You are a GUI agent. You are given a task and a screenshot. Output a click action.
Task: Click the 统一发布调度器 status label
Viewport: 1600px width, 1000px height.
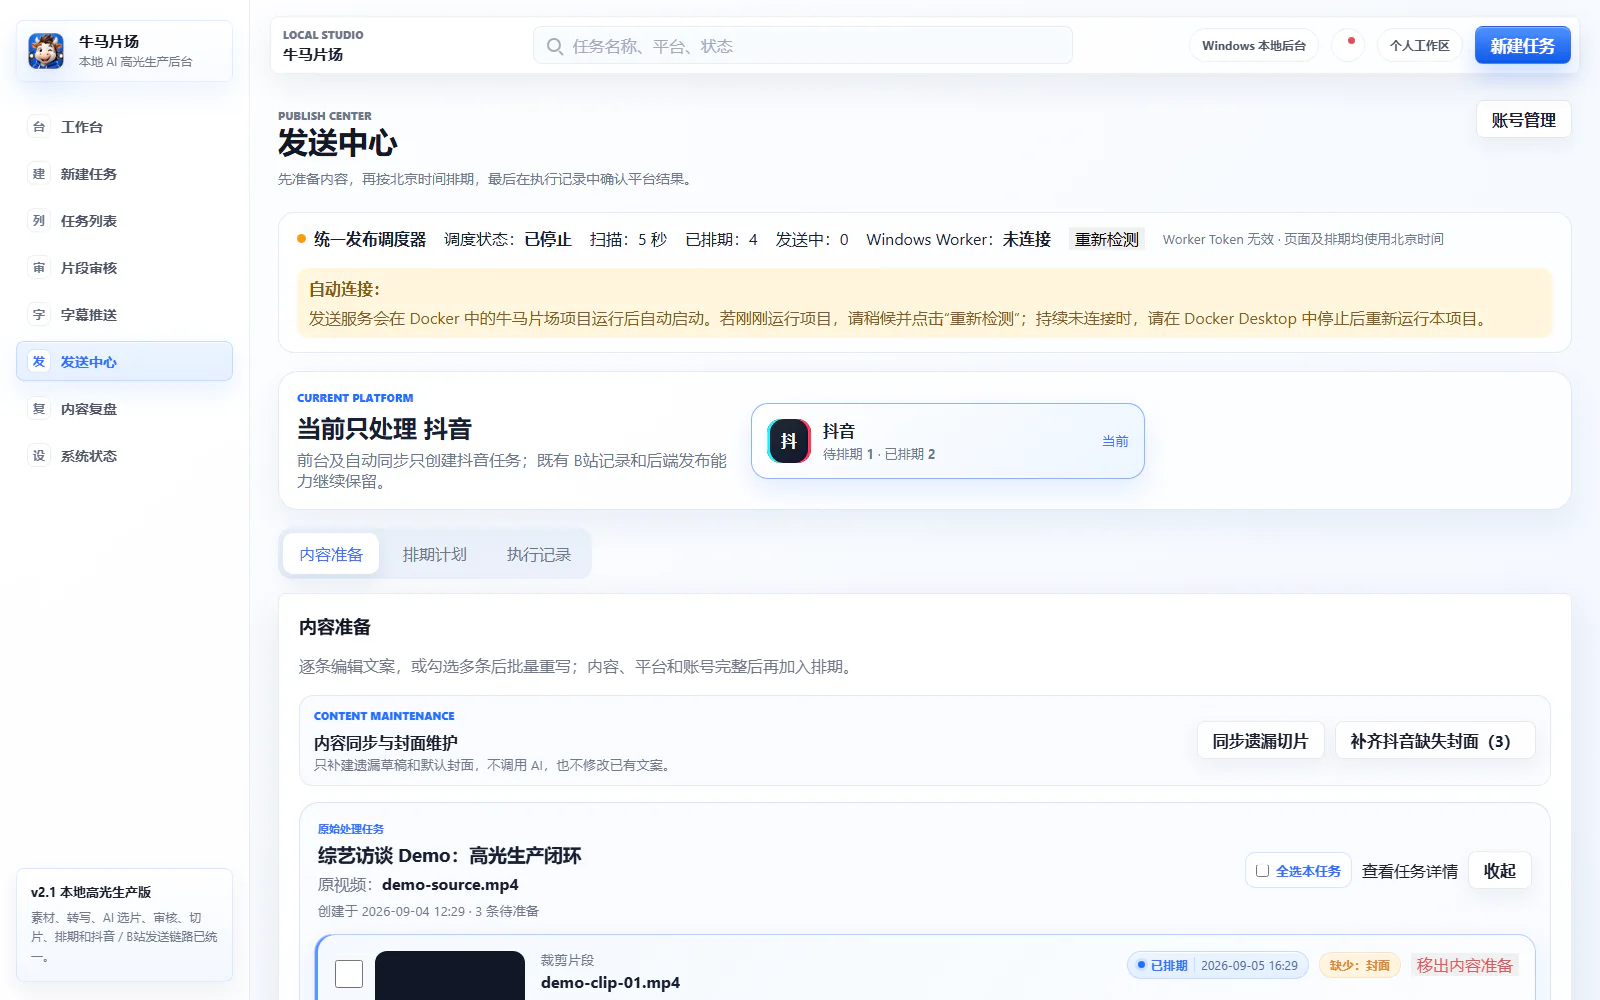point(370,239)
